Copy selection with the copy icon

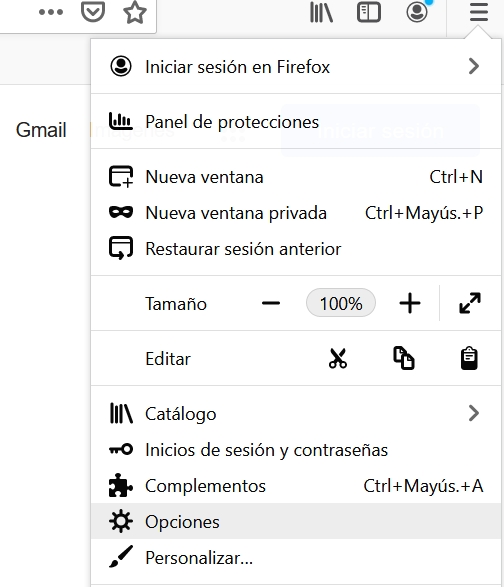[404, 358]
